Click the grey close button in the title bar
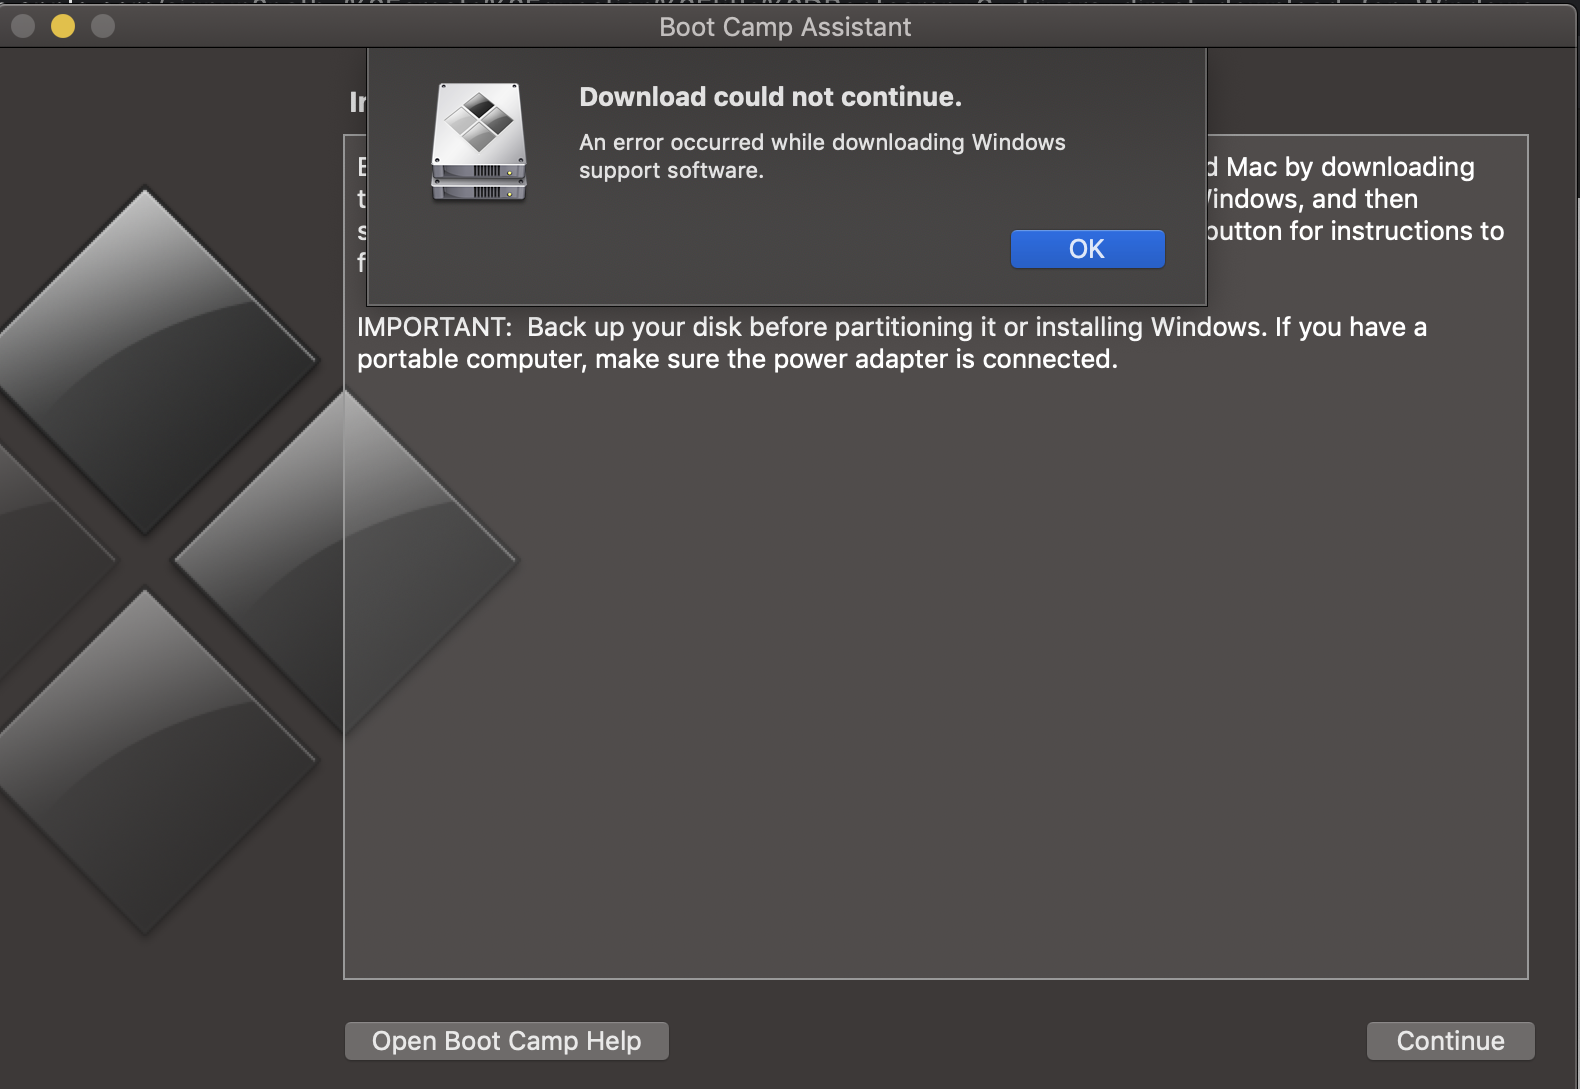Viewport: 1580px width, 1089px height. pos(23,26)
